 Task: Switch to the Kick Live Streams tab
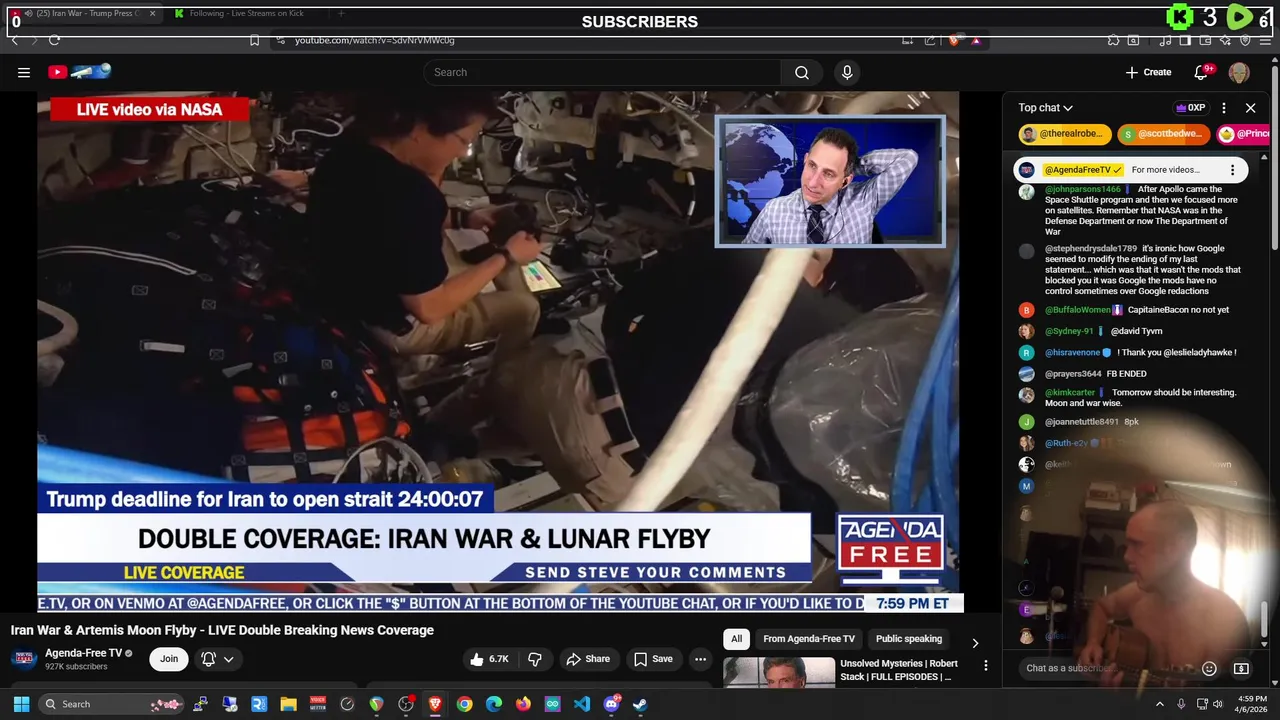(245, 13)
